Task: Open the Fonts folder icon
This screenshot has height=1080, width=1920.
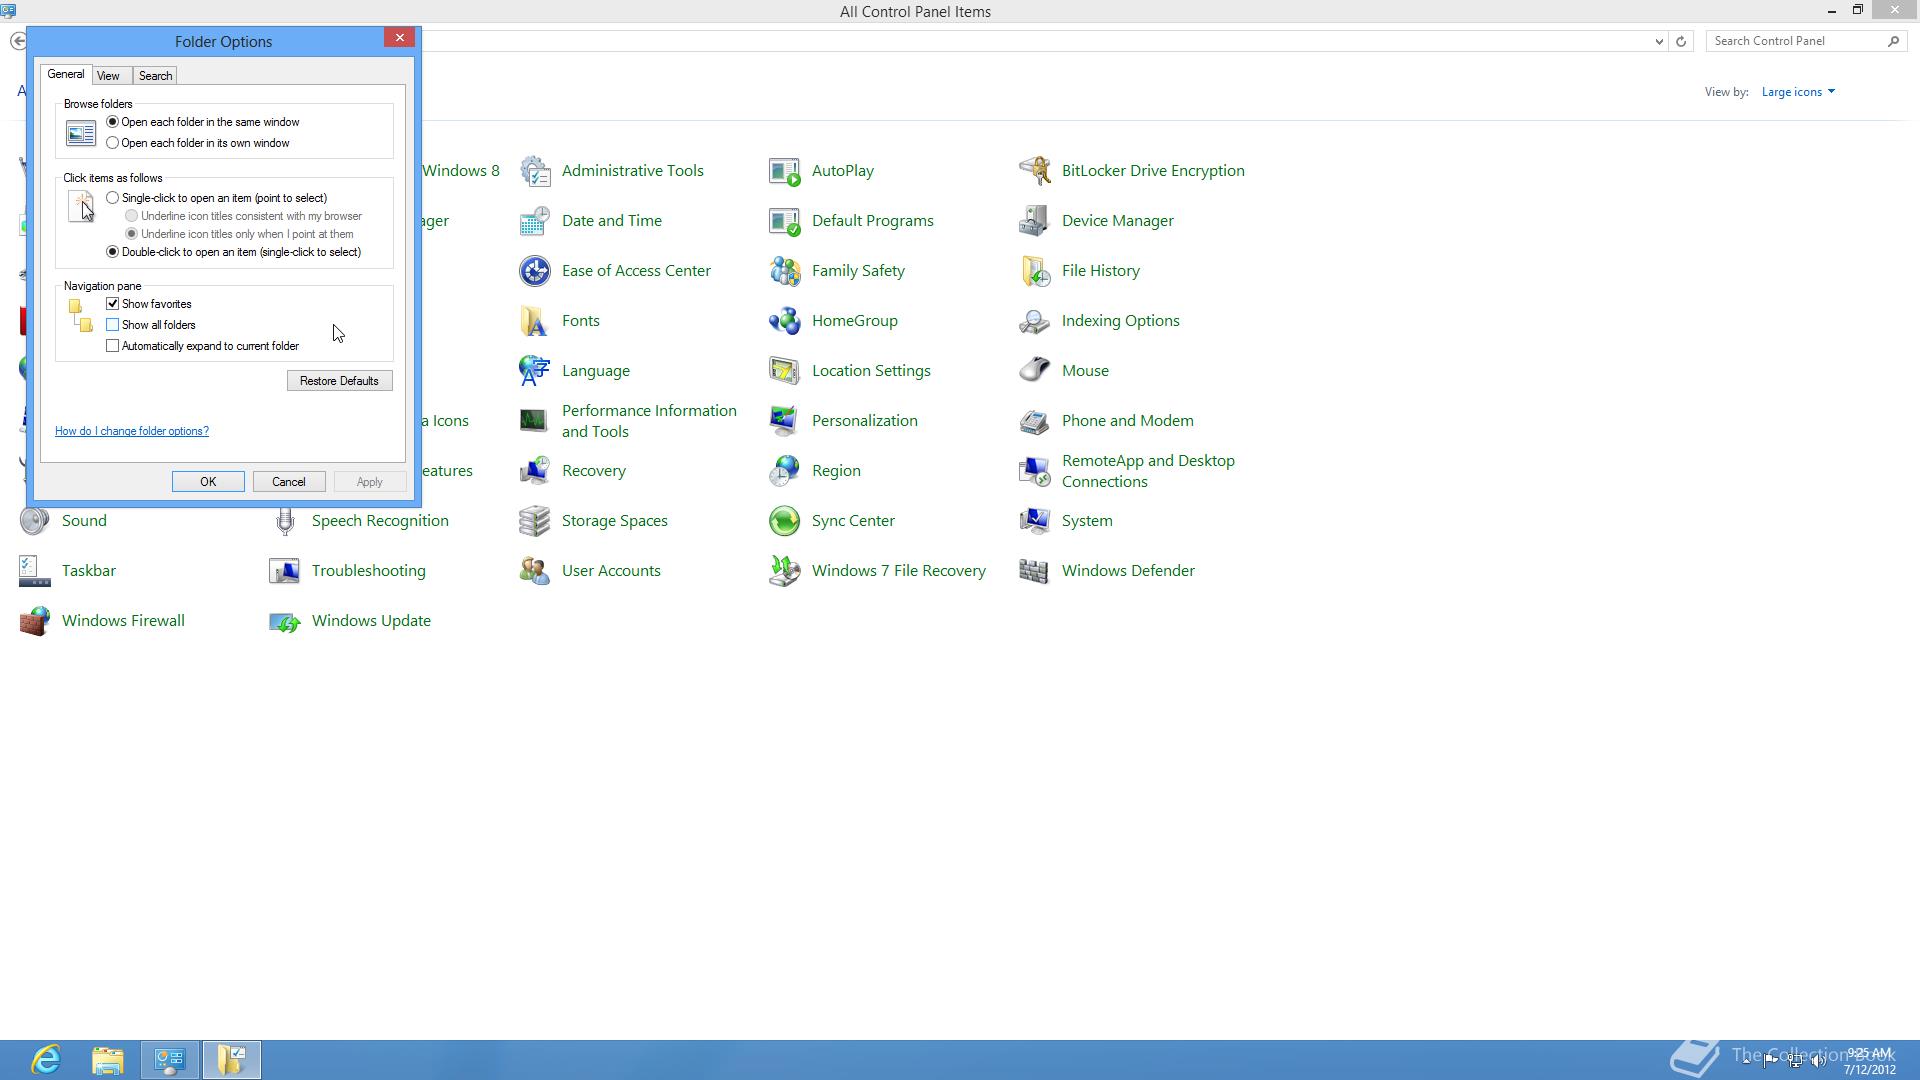Action: pyautogui.click(x=535, y=321)
